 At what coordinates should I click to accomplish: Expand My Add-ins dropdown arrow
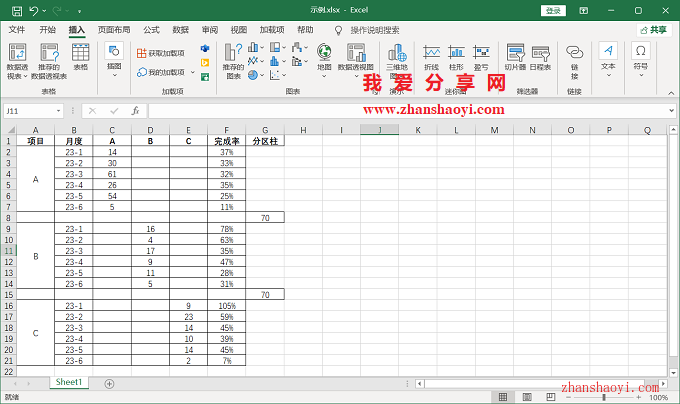pyautogui.click(x=193, y=72)
